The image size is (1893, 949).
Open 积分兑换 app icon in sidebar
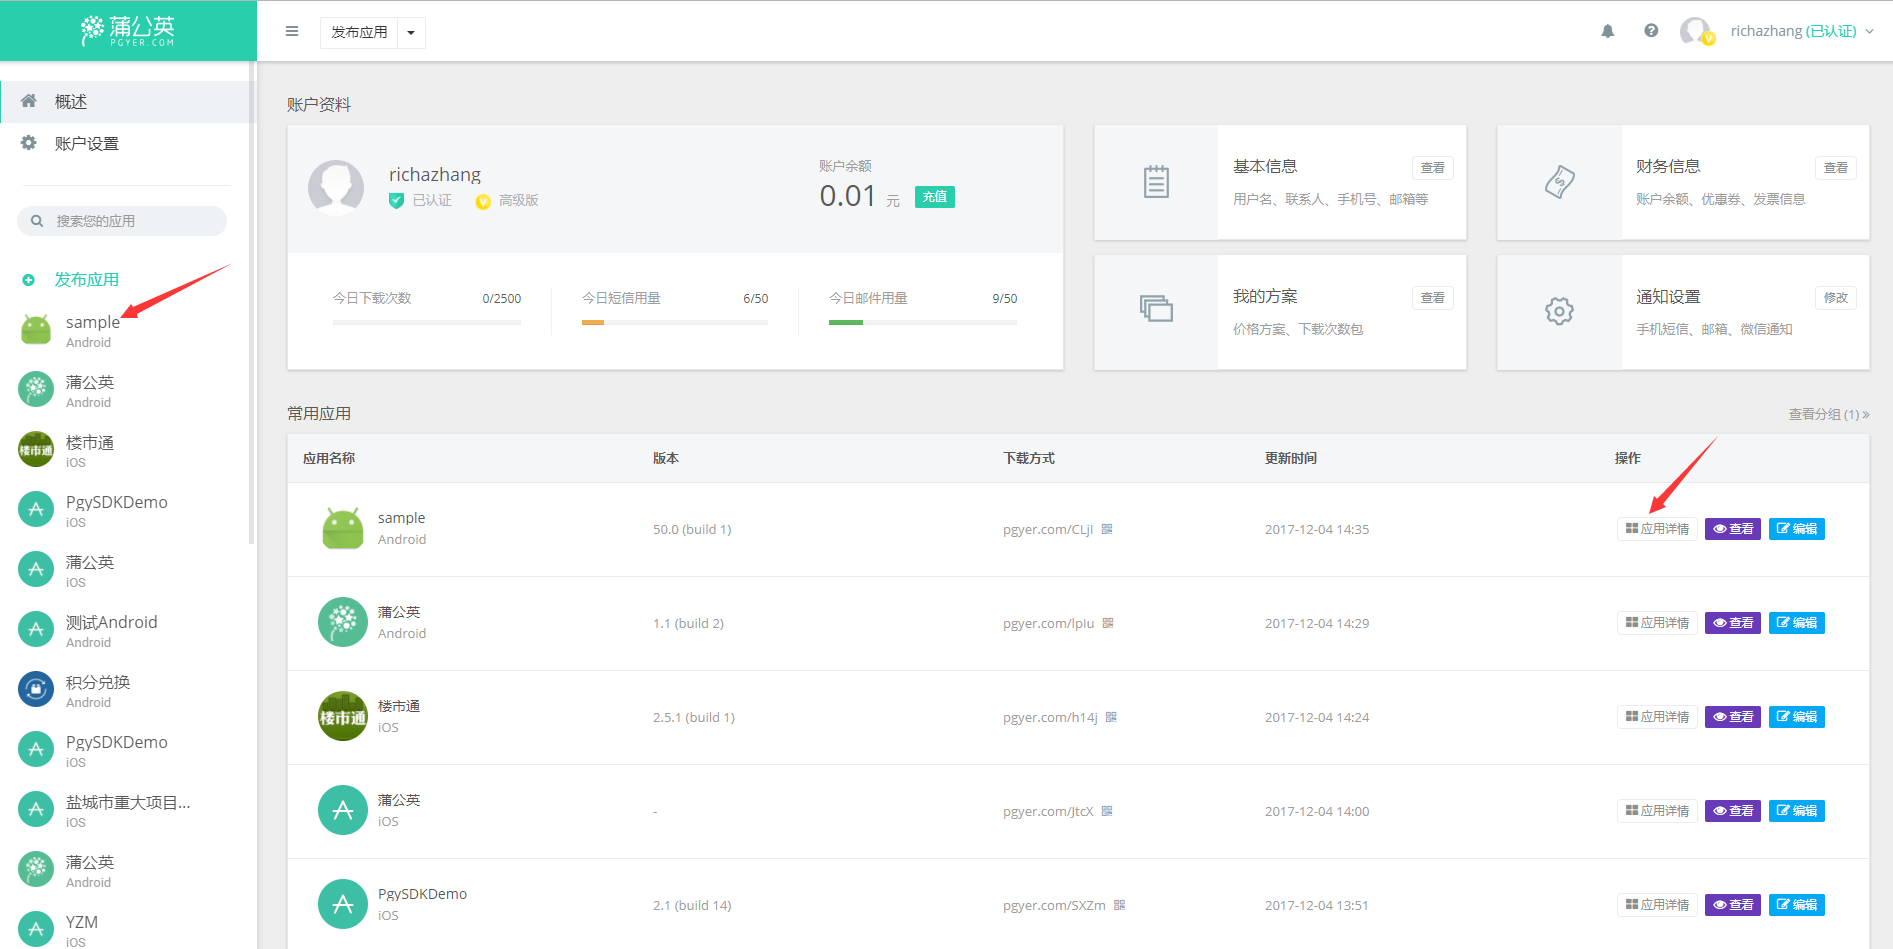pos(36,689)
